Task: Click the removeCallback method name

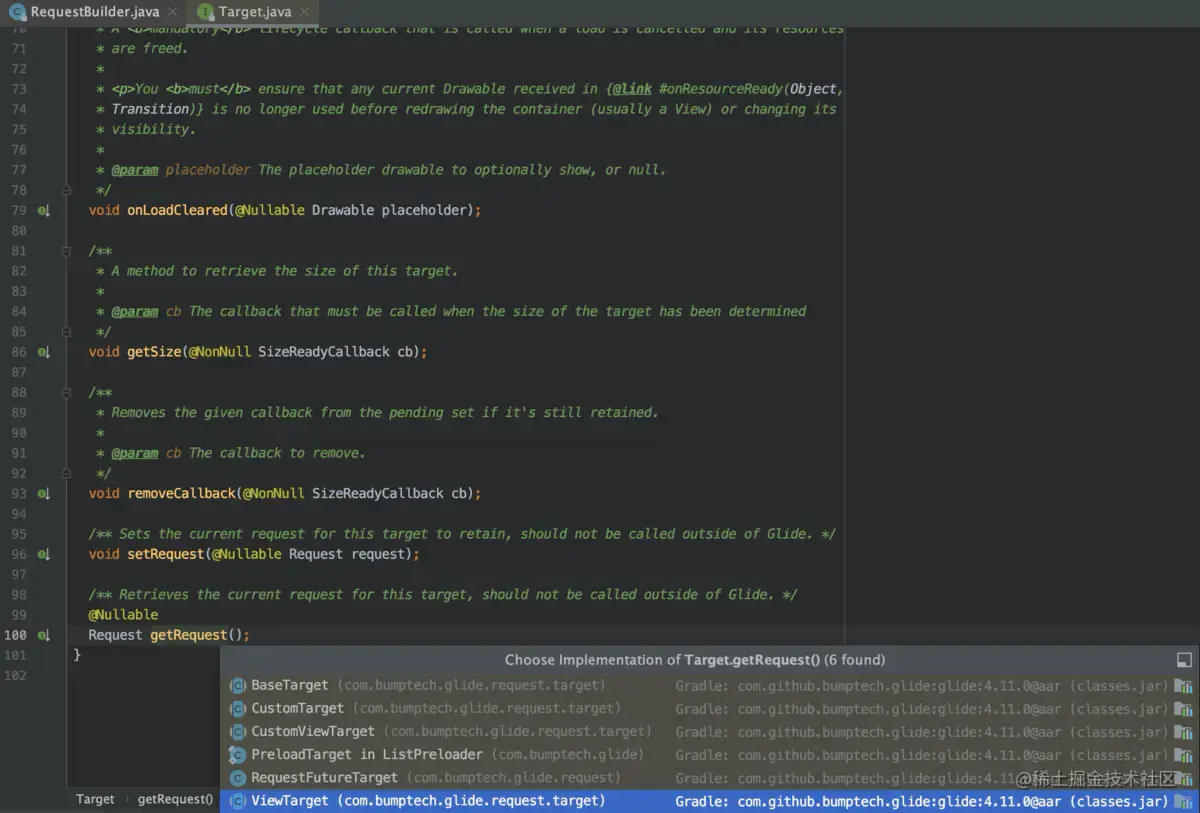Action: (181, 494)
